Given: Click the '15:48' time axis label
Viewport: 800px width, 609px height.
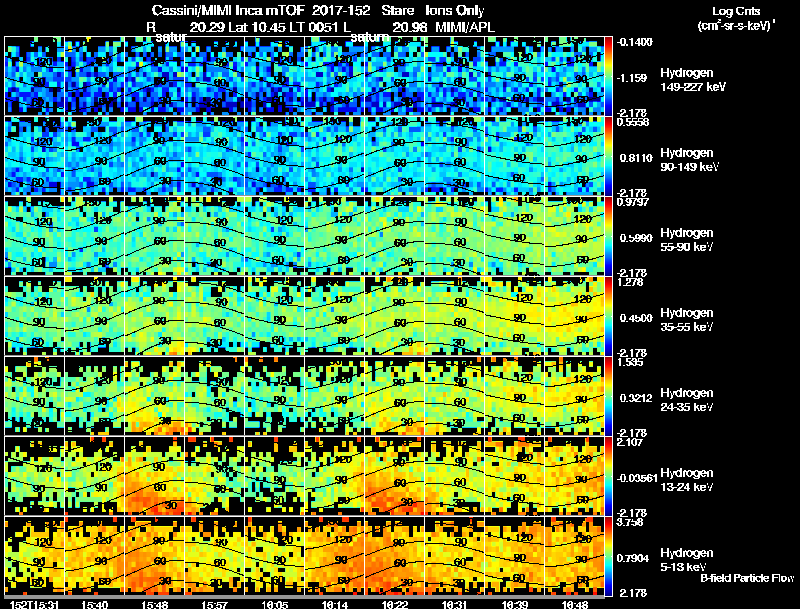Looking at the screenshot, I should pos(155,604).
